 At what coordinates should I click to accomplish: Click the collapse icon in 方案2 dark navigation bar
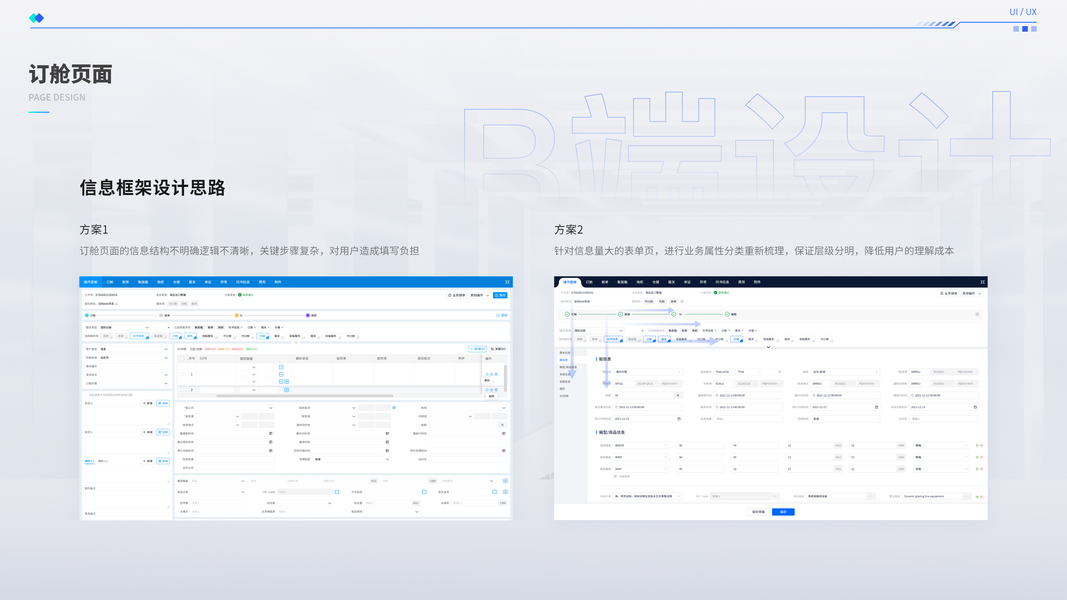click(x=983, y=282)
